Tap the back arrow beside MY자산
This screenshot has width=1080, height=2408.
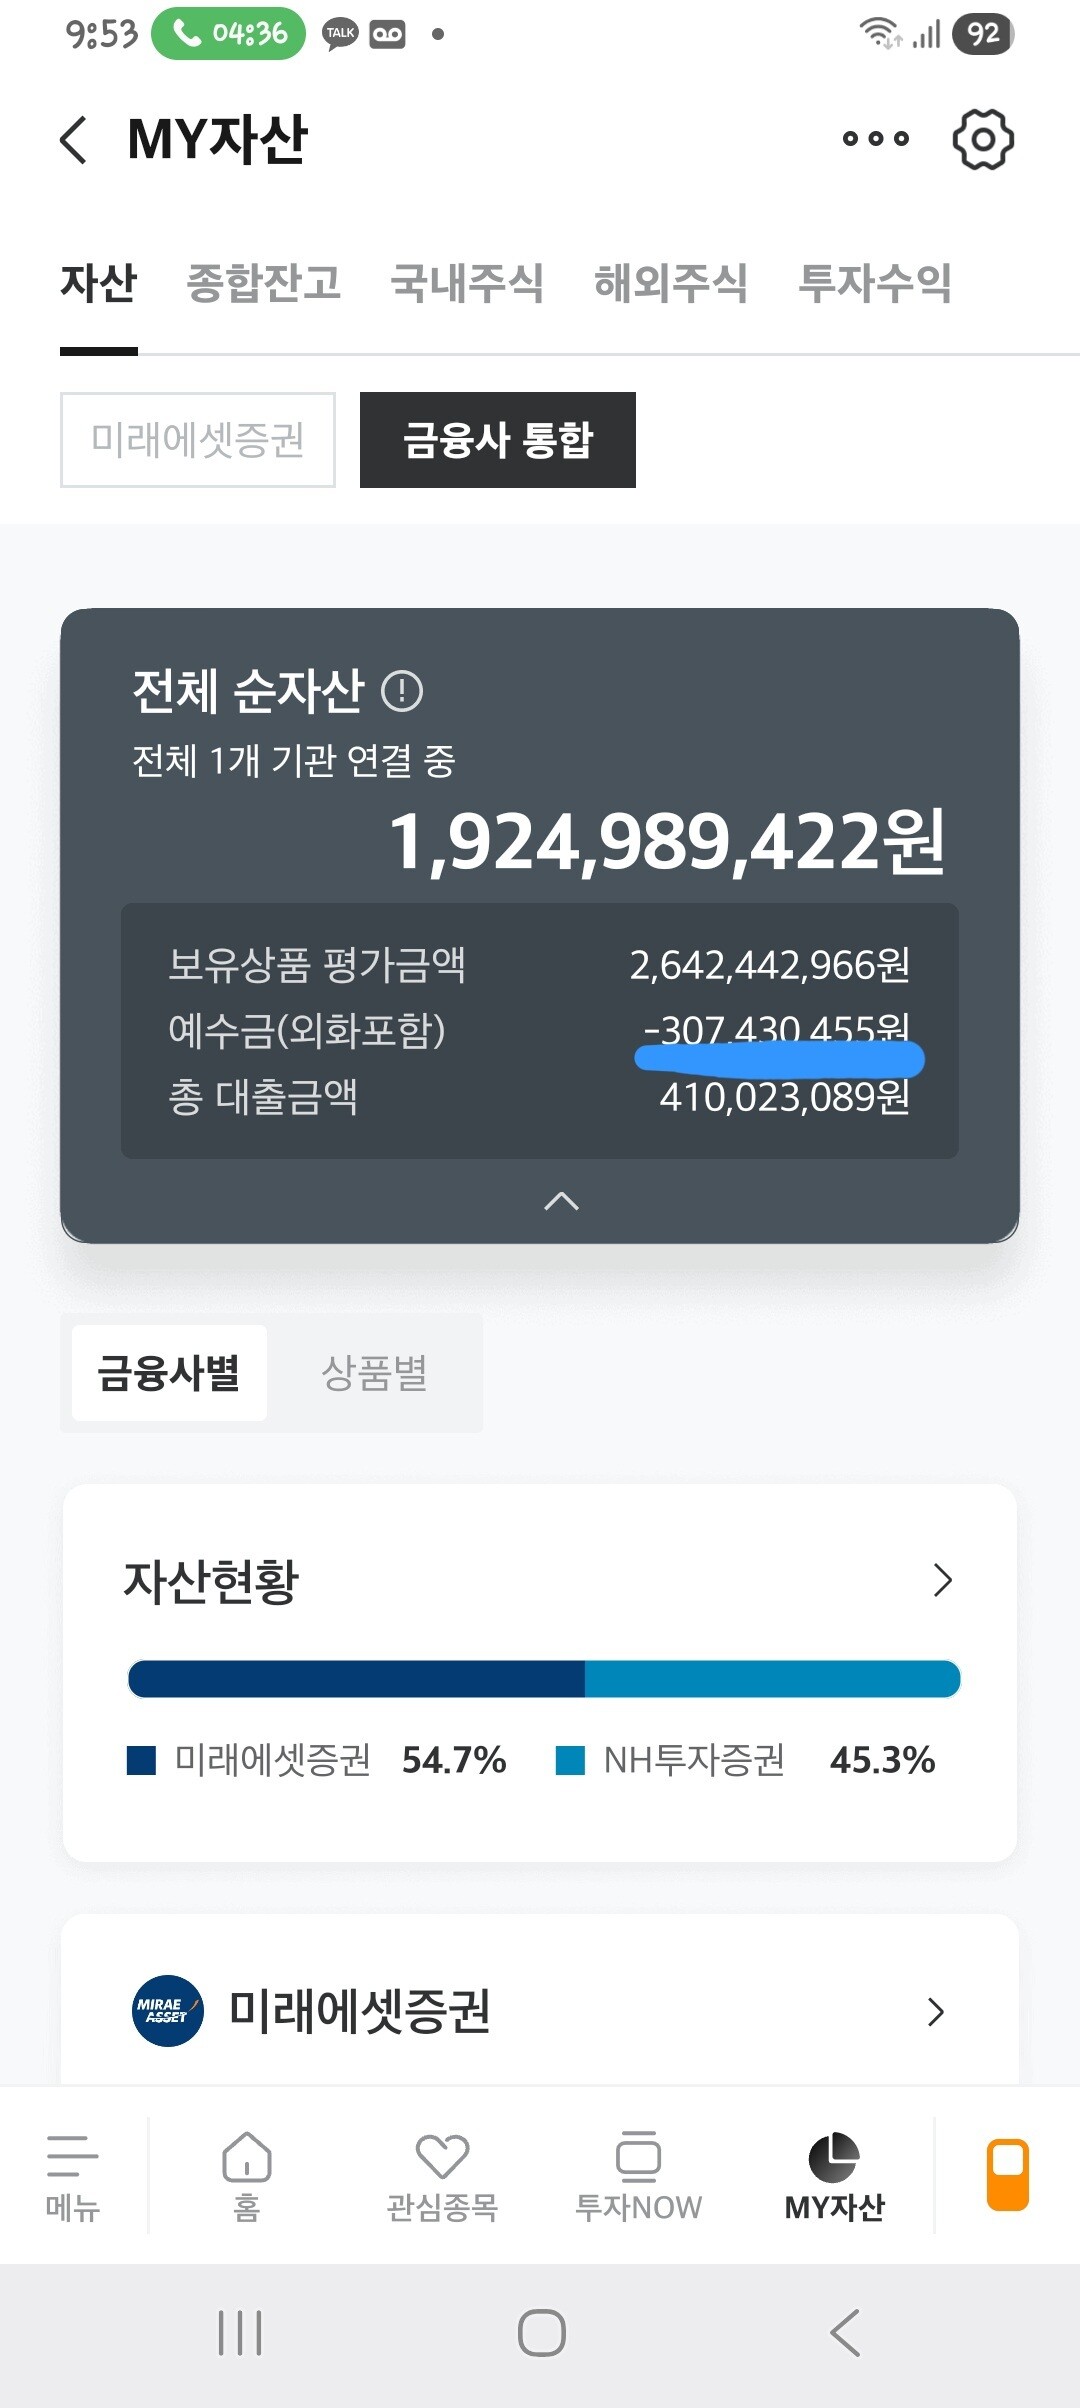[74, 139]
